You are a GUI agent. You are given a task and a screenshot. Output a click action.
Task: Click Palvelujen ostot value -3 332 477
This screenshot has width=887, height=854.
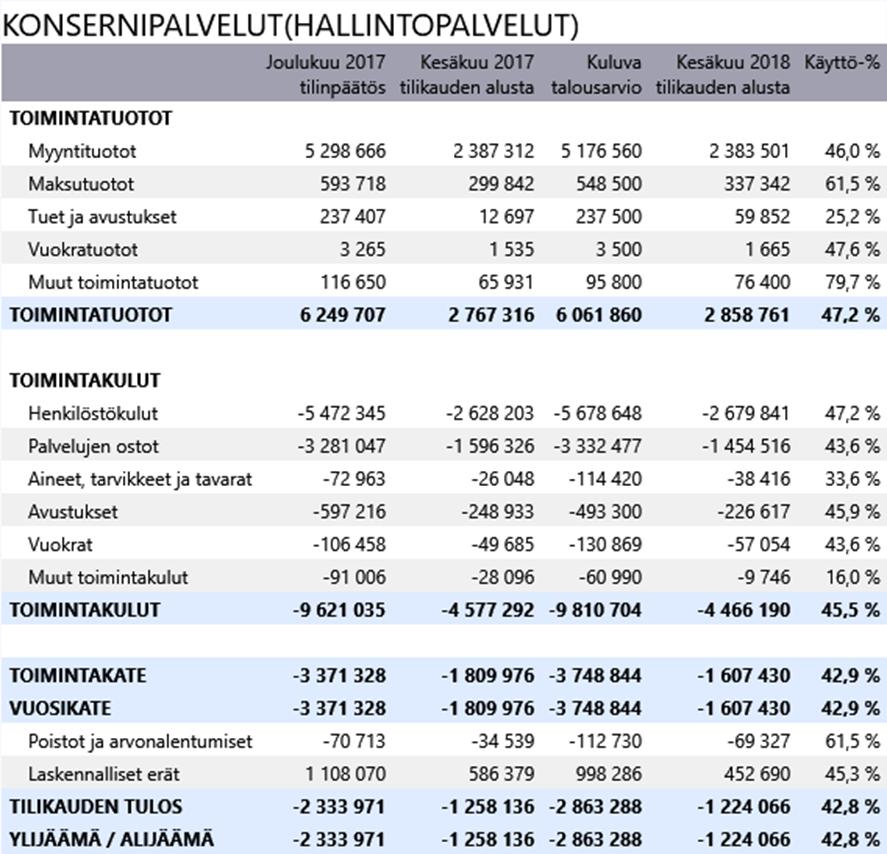[x=597, y=446]
